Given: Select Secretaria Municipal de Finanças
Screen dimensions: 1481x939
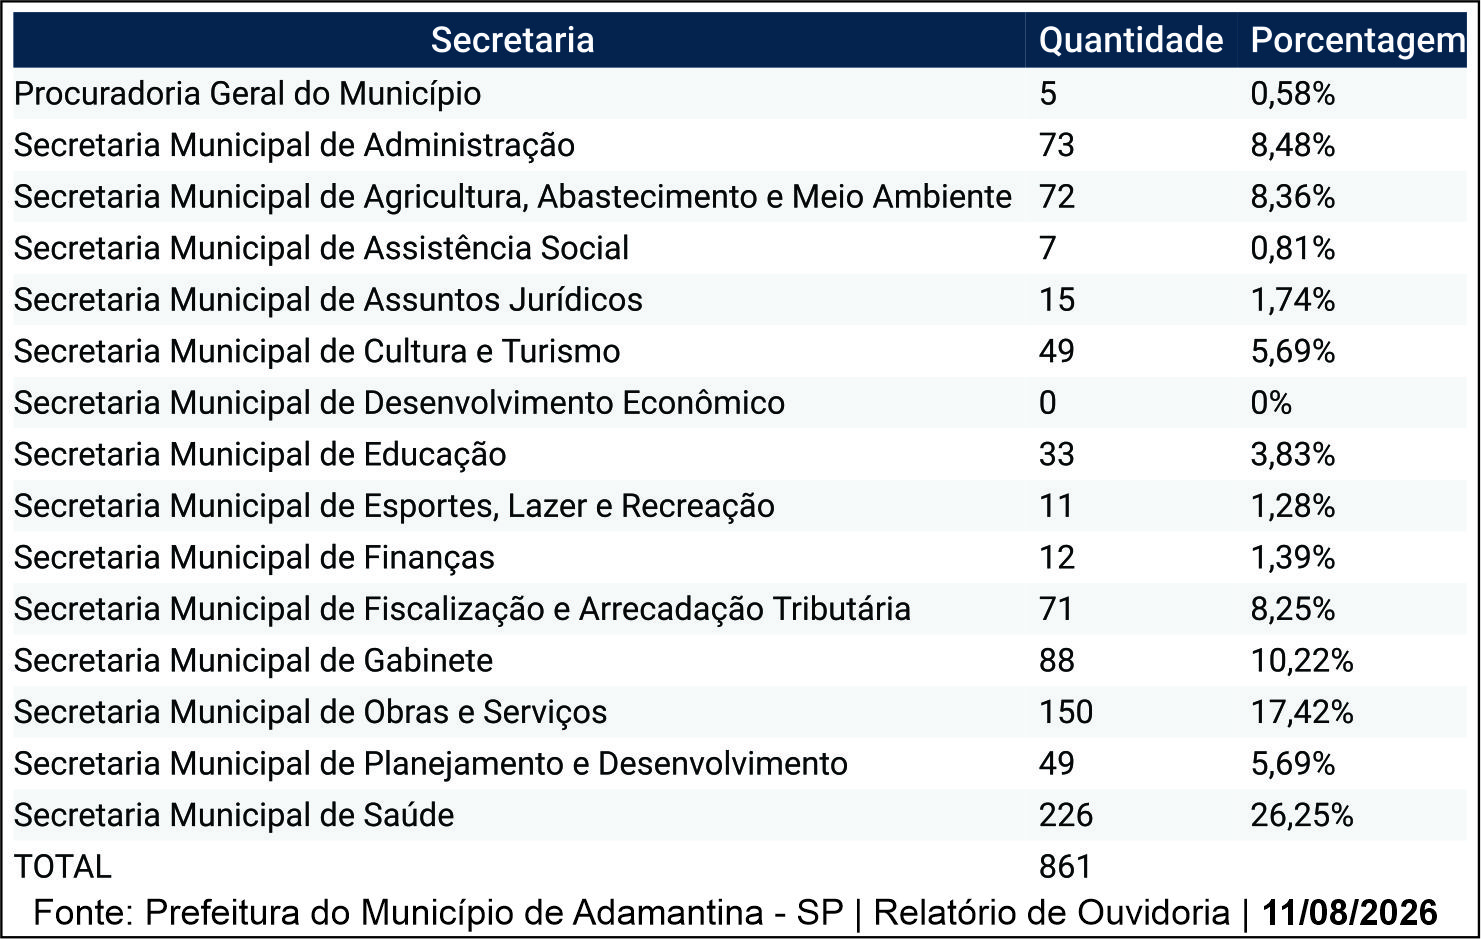Looking at the screenshot, I should point(254,558).
